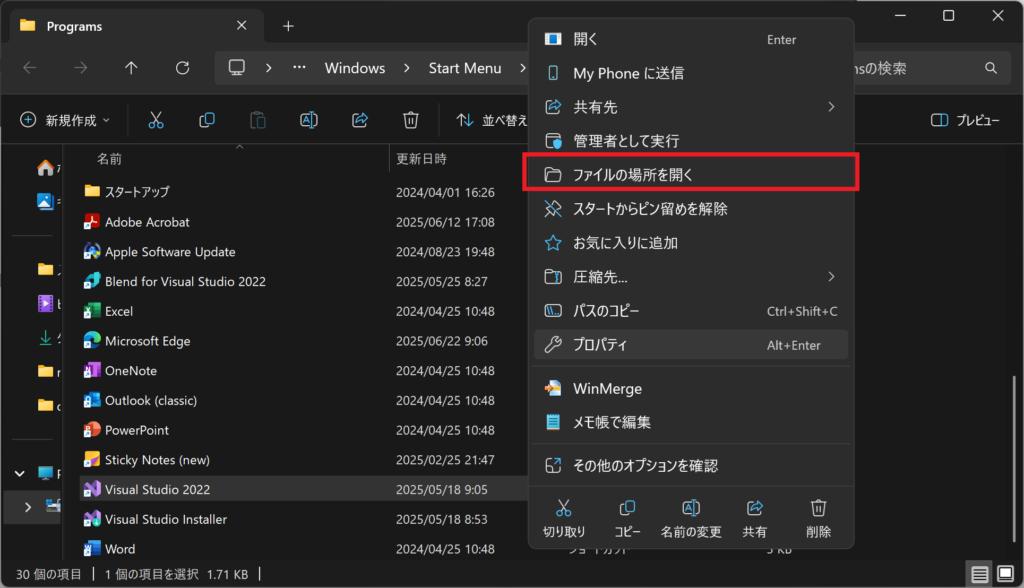Click Delete at the context menu bottom

pyautogui.click(x=818, y=519)
